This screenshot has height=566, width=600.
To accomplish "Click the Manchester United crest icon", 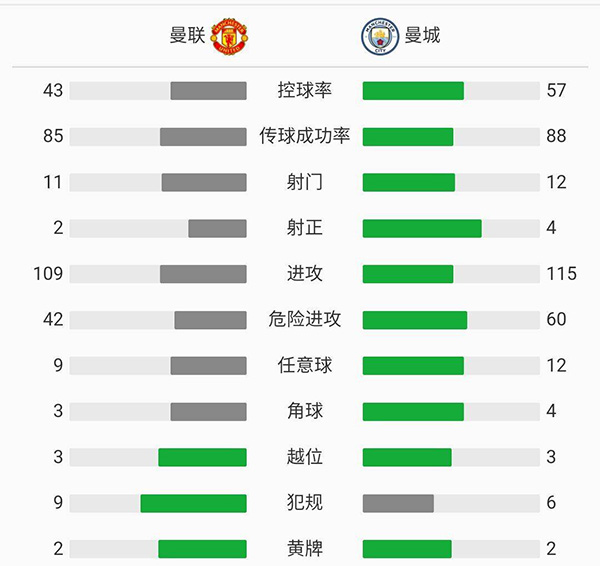I will [x=230, y=37].
